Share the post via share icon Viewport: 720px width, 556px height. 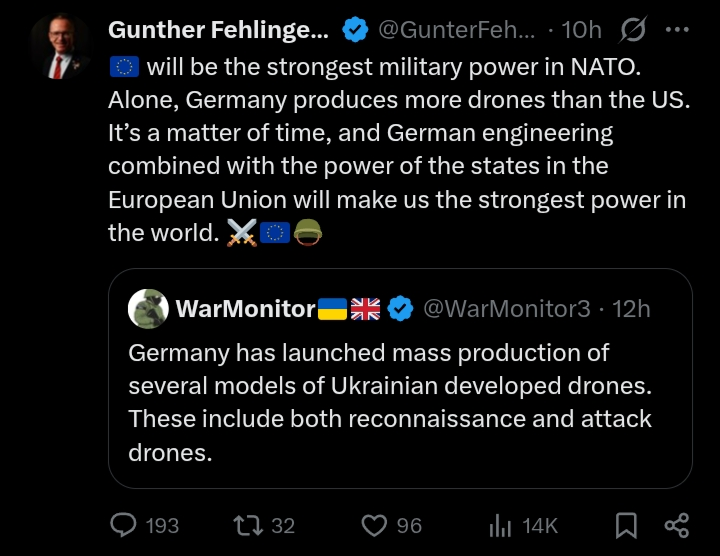(x=677, y=525)
